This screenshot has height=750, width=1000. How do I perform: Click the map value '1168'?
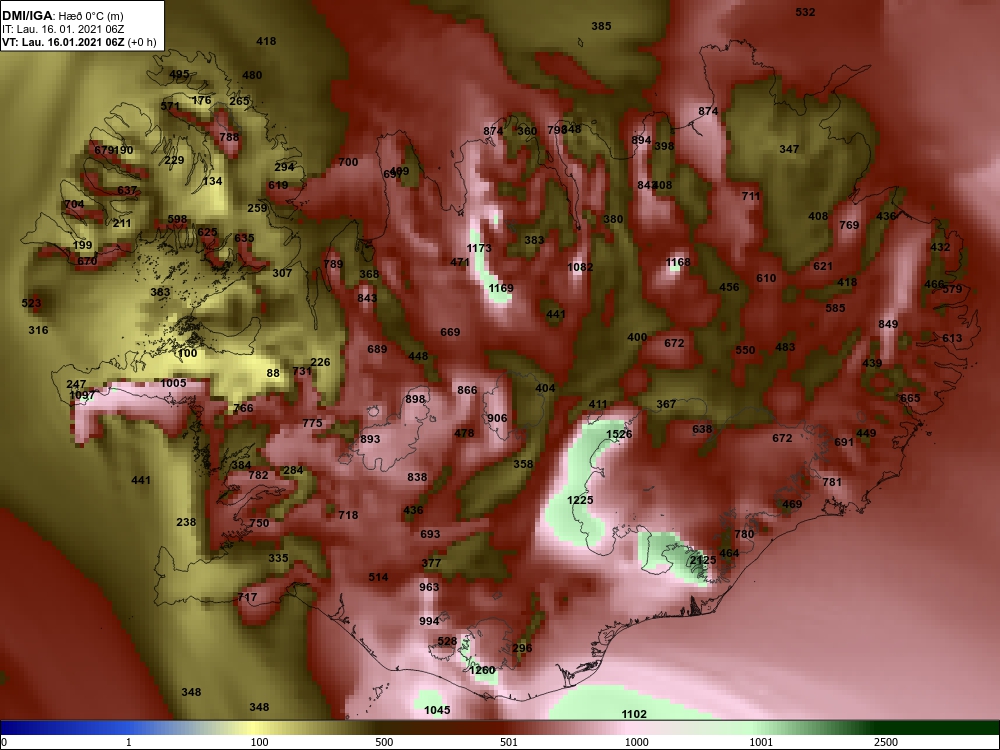coord(678,262)
